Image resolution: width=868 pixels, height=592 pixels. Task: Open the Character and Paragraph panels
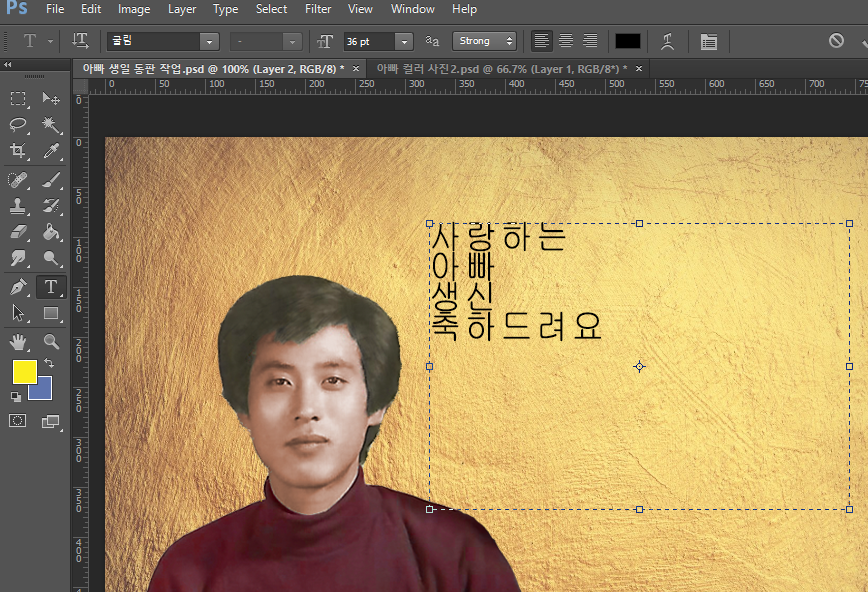(709, 41)
